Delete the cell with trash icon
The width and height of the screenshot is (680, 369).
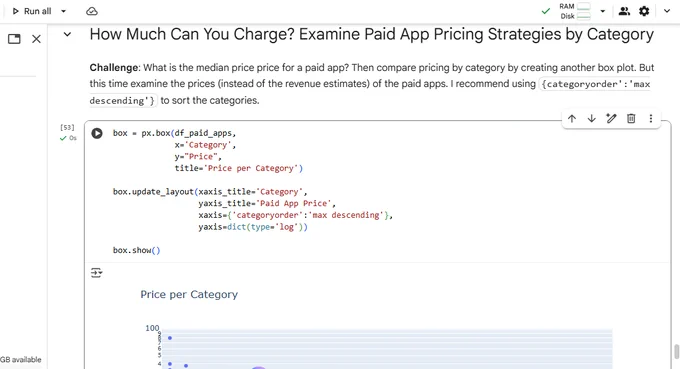(x=631, y=118)
